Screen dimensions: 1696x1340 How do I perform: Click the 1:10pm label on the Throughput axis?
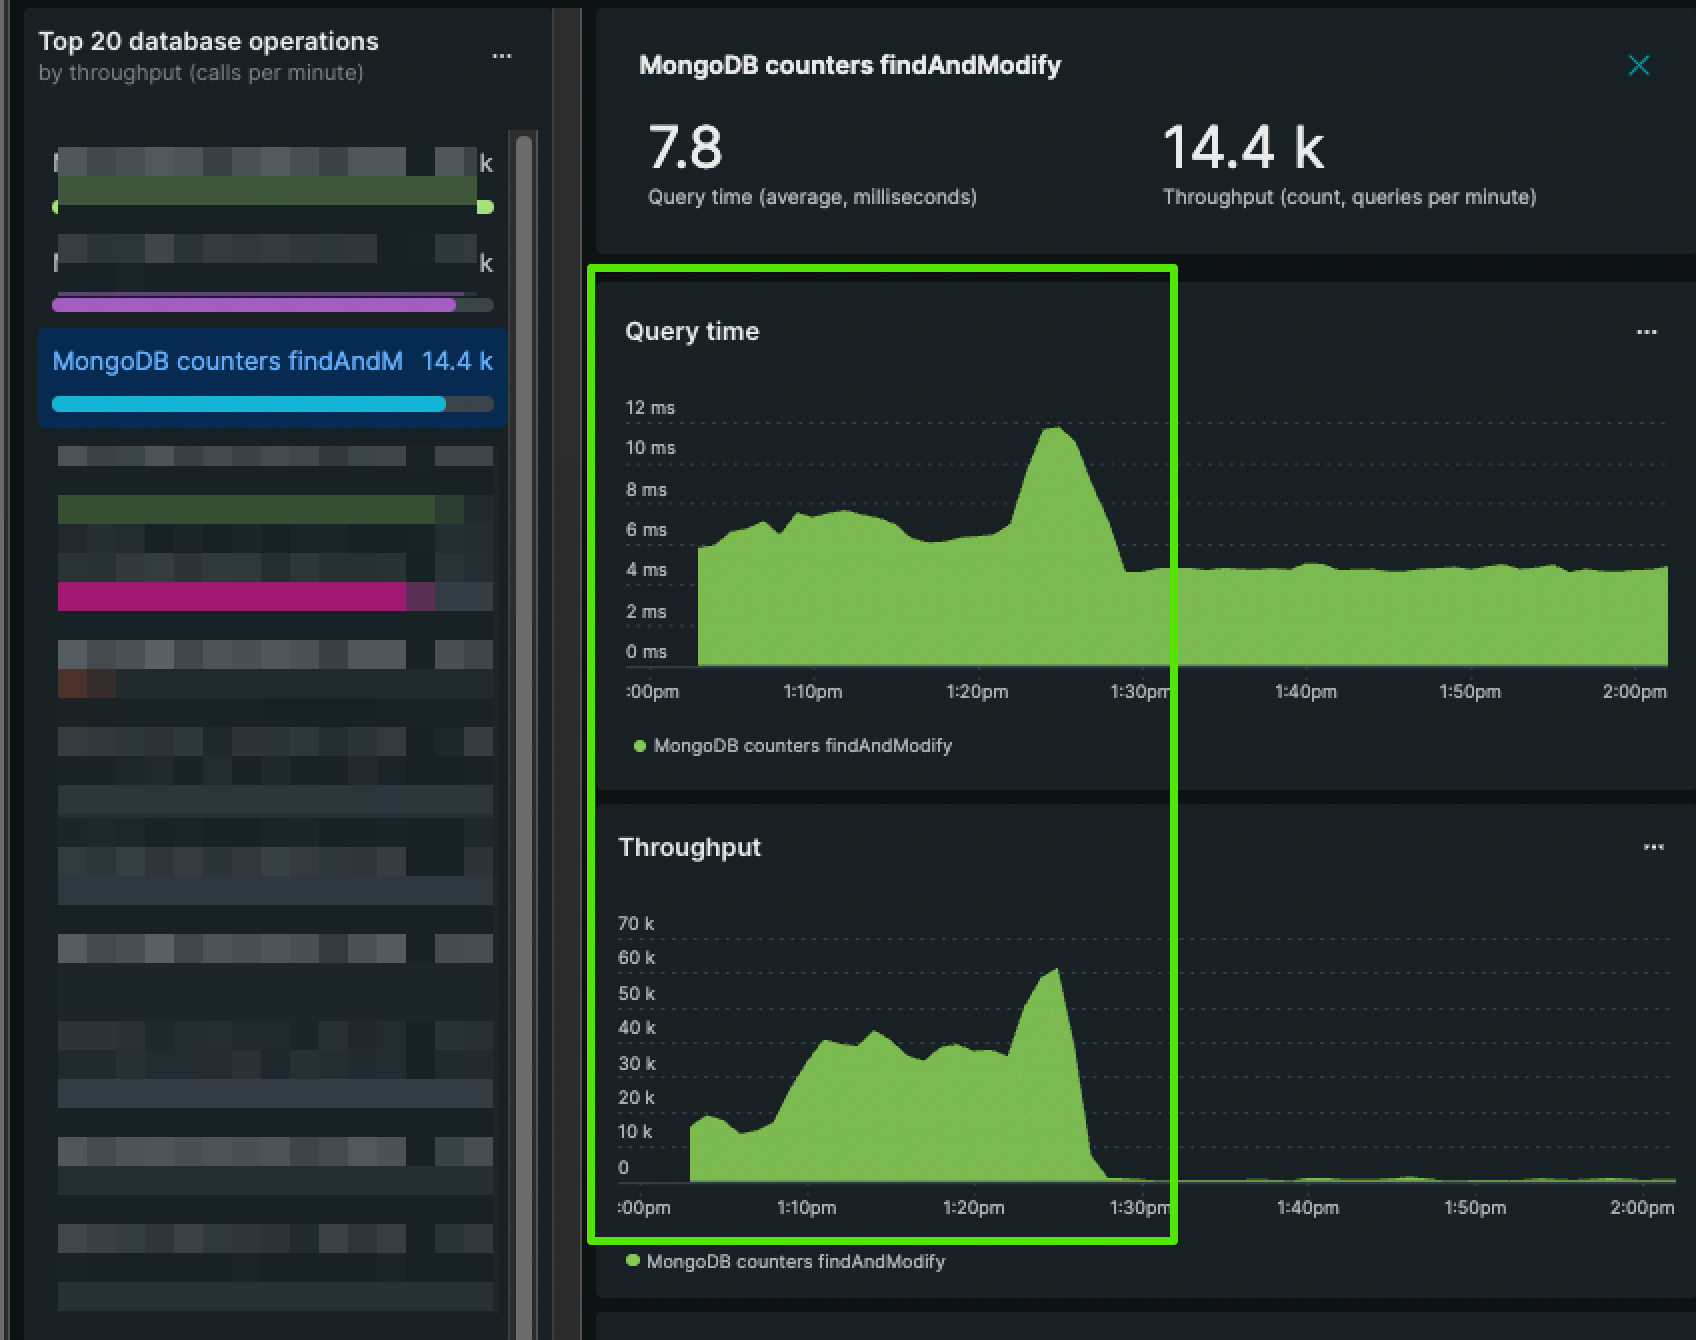807,1208
